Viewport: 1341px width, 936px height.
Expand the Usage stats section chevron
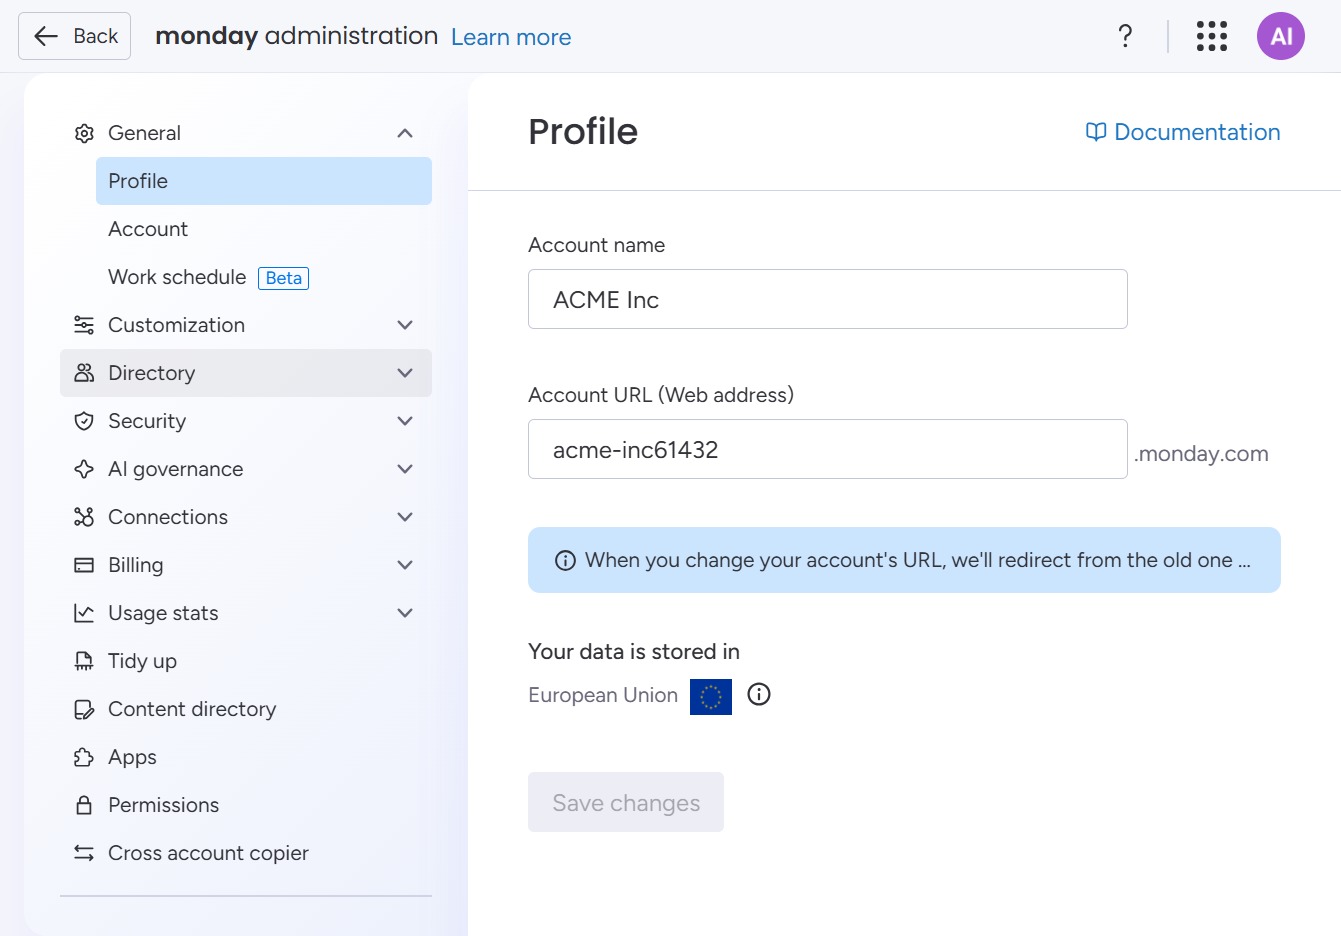tap(405, 613)
